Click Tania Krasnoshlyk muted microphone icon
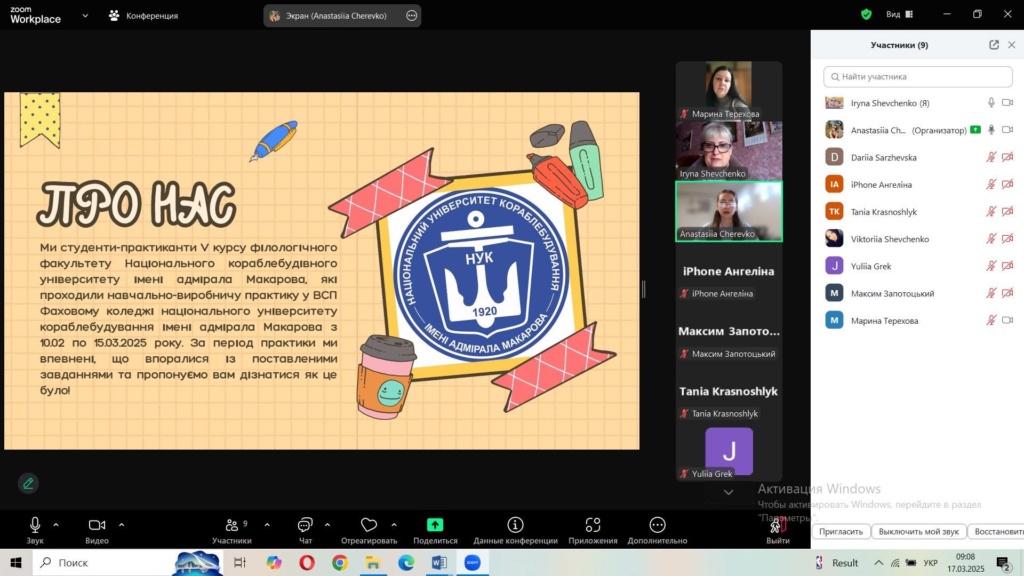 tap(991, 212)
